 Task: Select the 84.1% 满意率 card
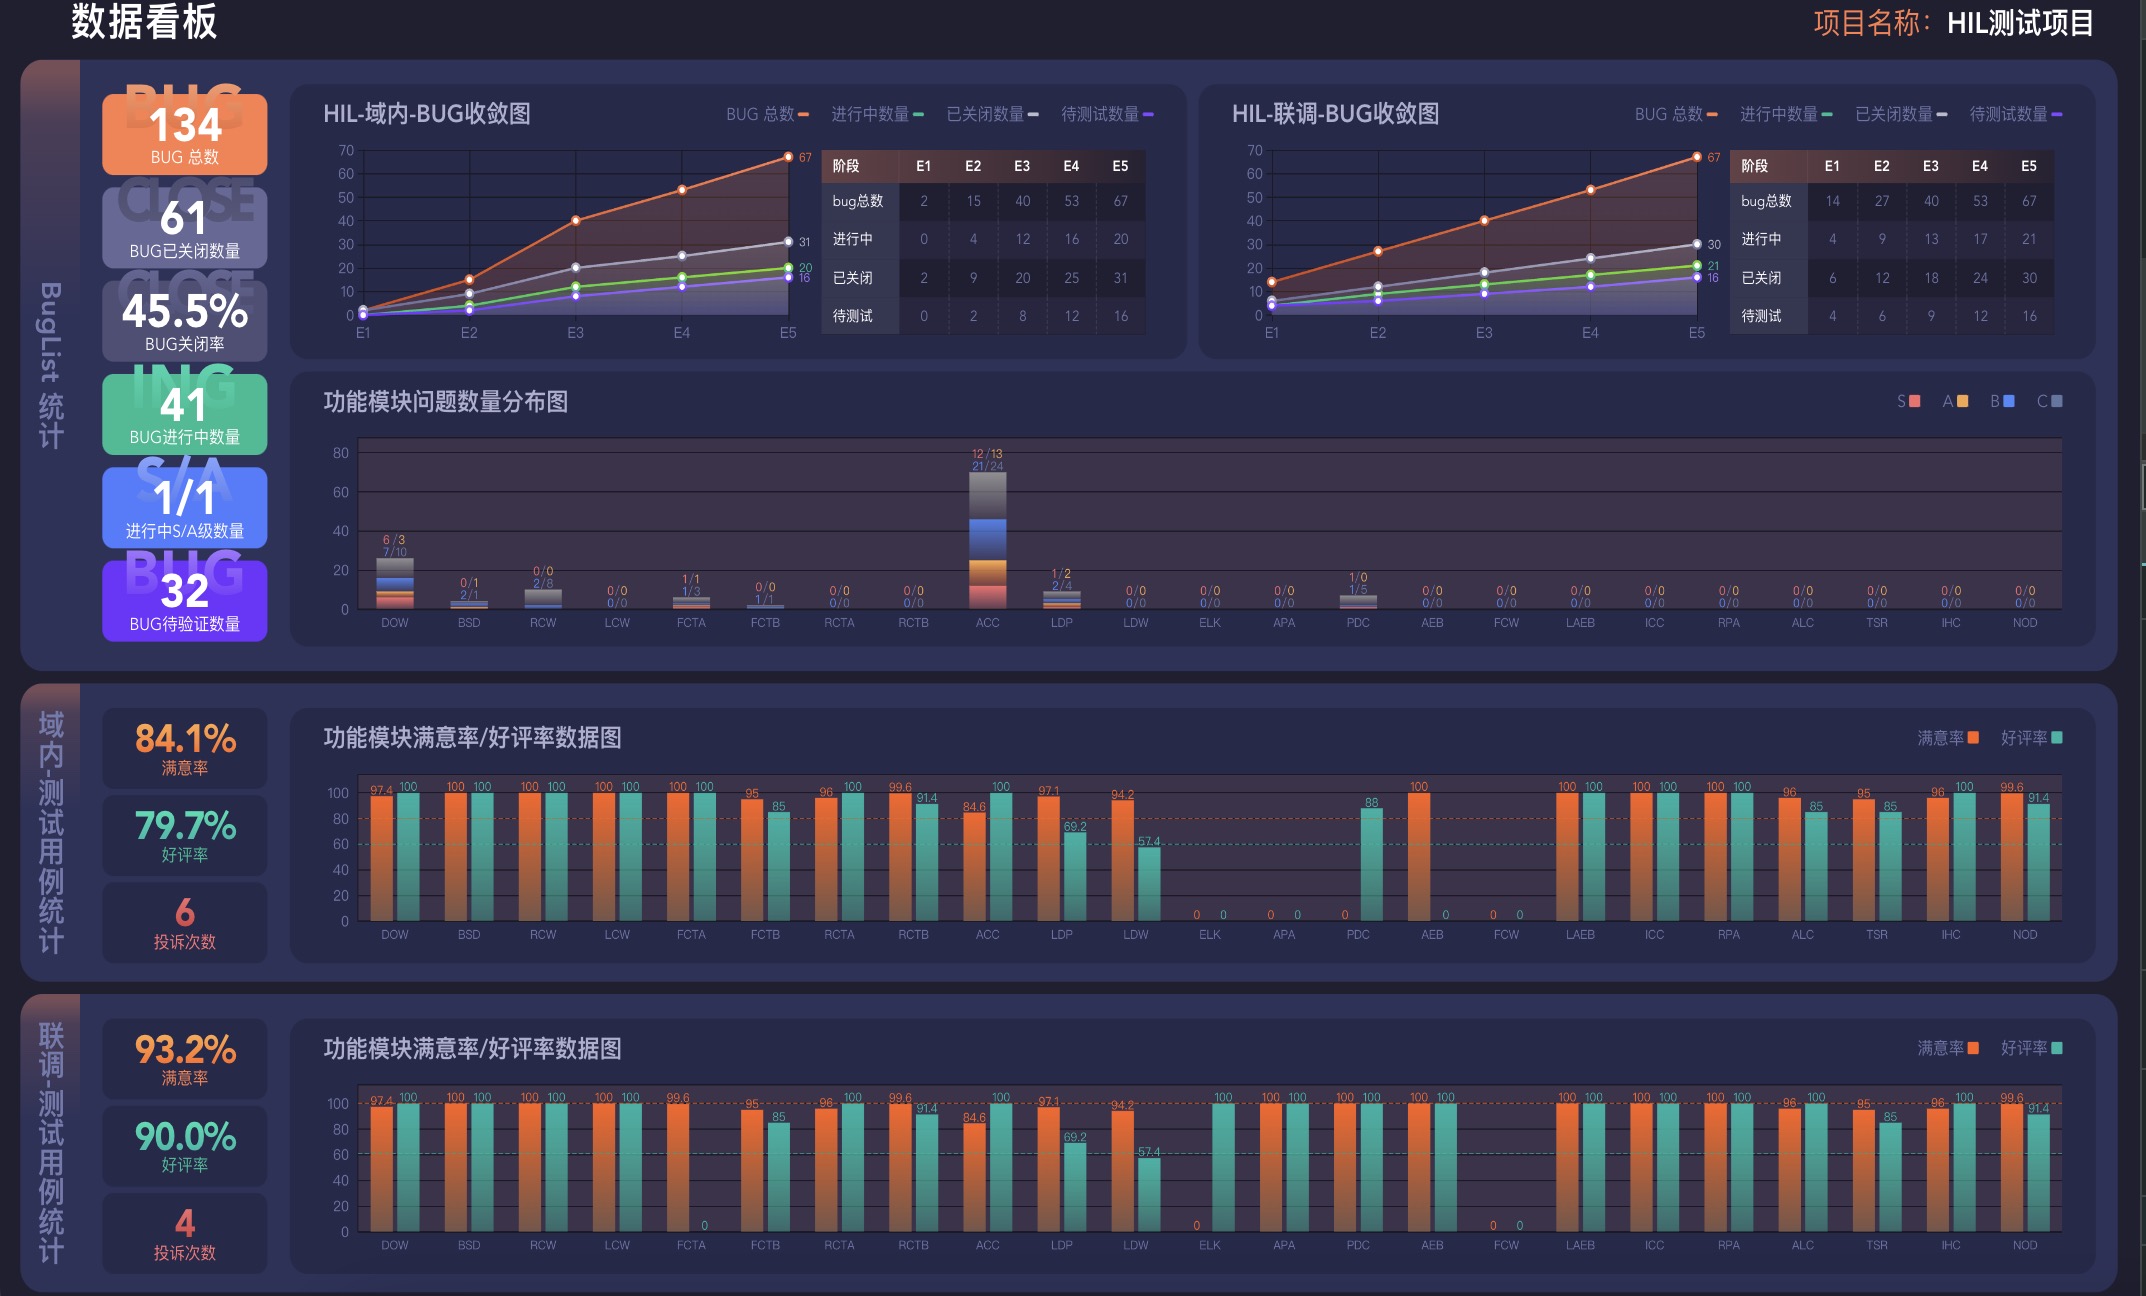[x=185, y=749]
